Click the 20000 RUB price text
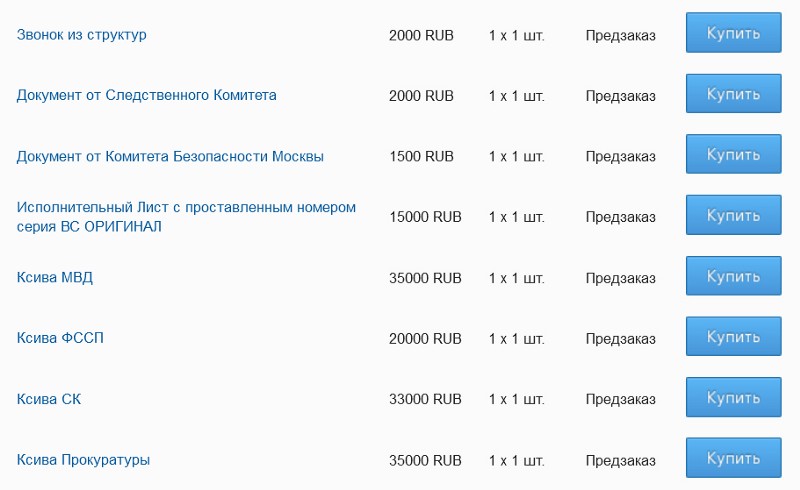 [425, 338]
